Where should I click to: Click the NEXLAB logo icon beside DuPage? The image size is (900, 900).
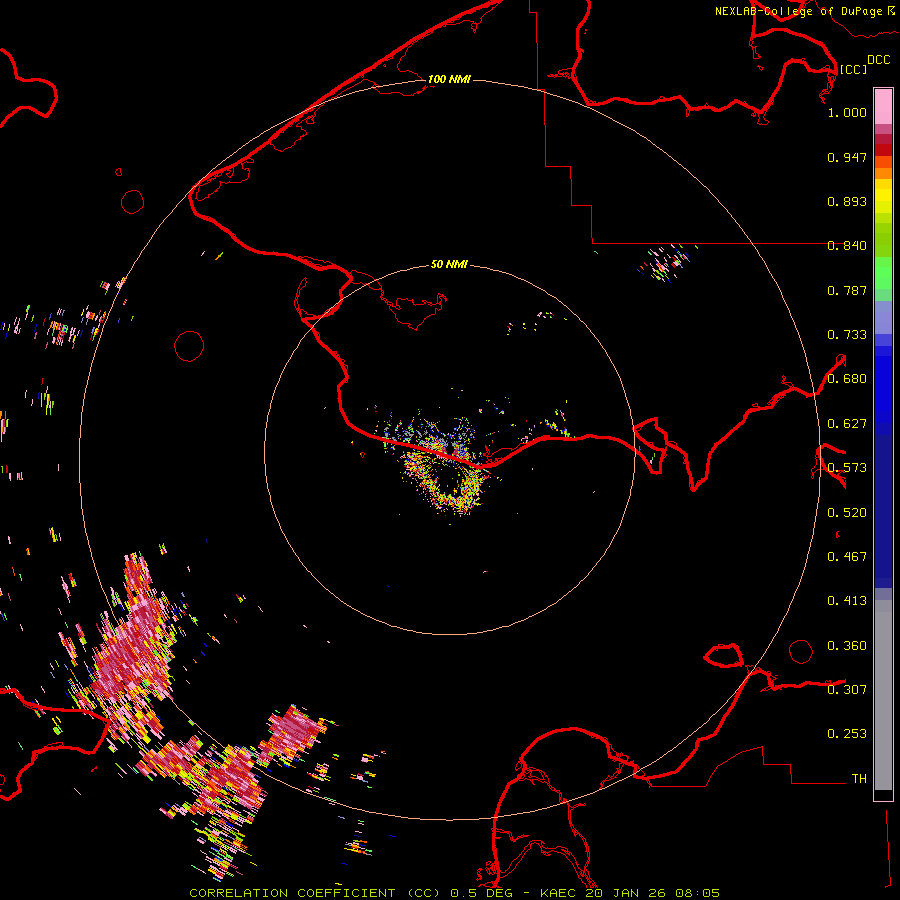tap(891, 10)
